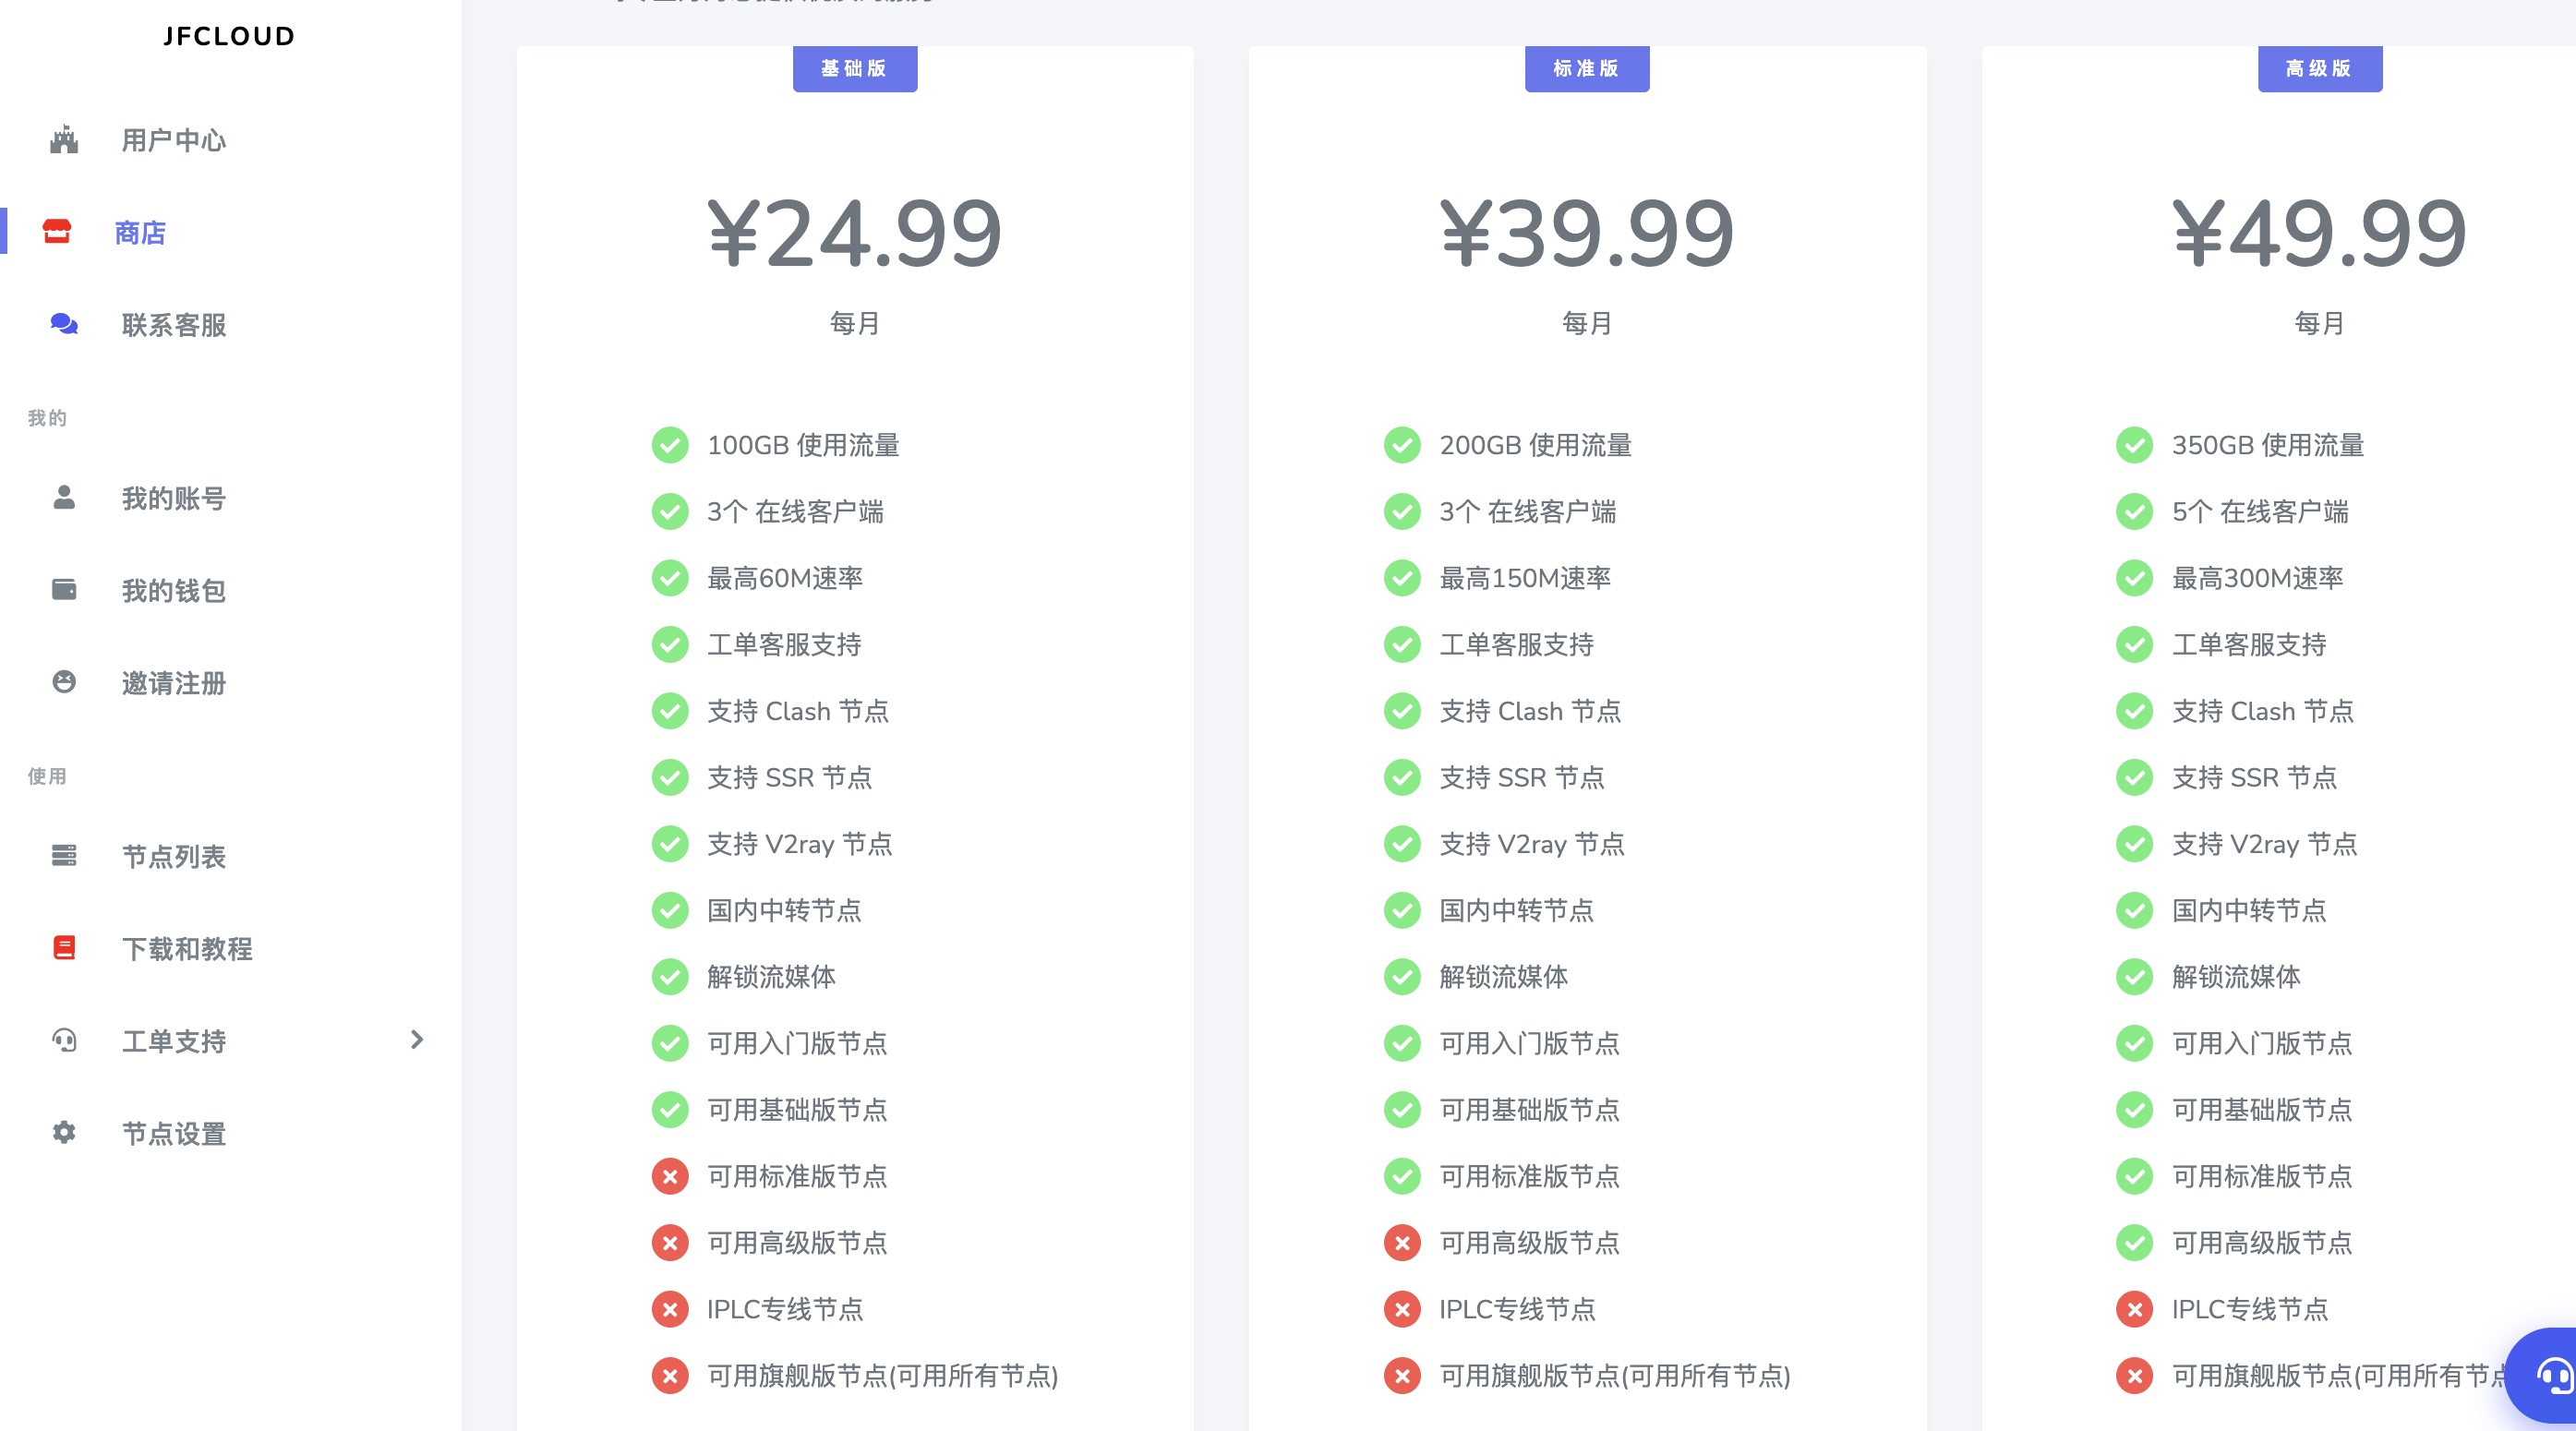Open 节点设置 from the sidebar
The width and height of the screenshot is (2576, 1431).
coord(174,1132)
